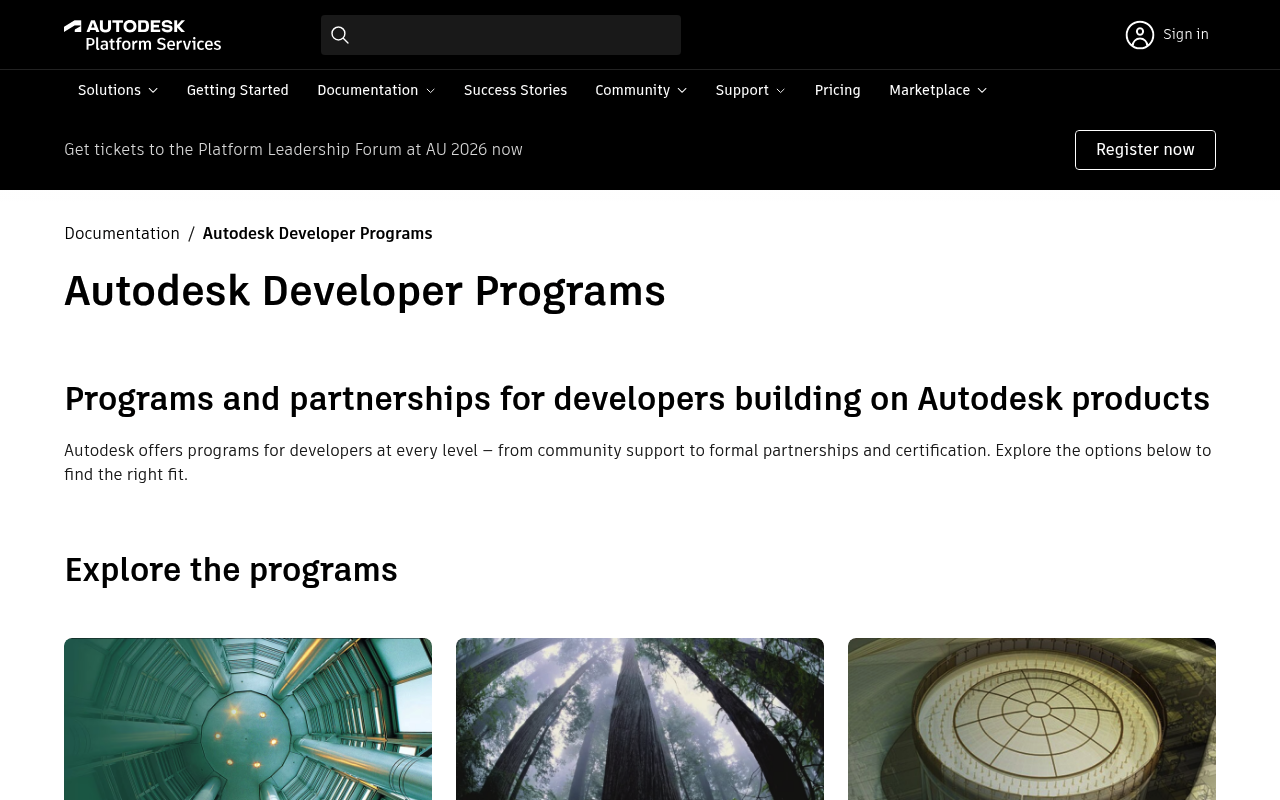Open the Pricing page
Screen dimensions: 1280x800
(x=838, y=90)
